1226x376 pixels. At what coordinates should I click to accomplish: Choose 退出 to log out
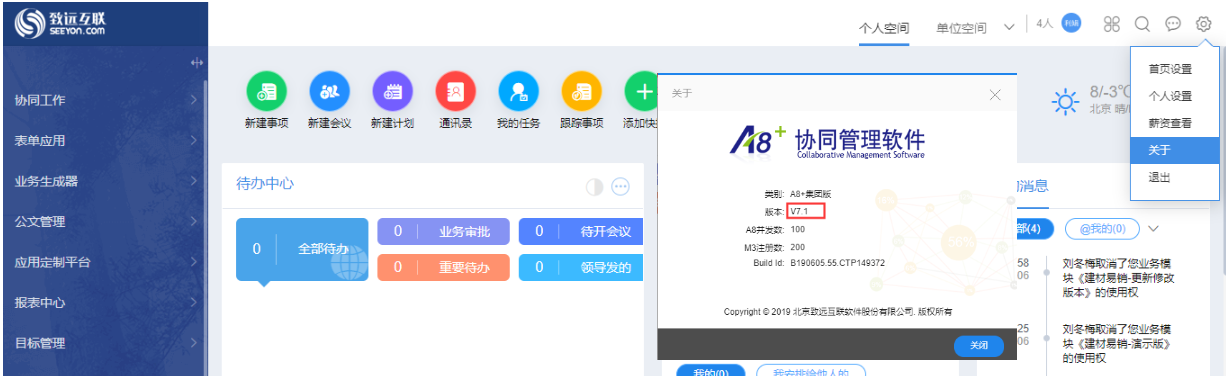(x=1175, y=177)
